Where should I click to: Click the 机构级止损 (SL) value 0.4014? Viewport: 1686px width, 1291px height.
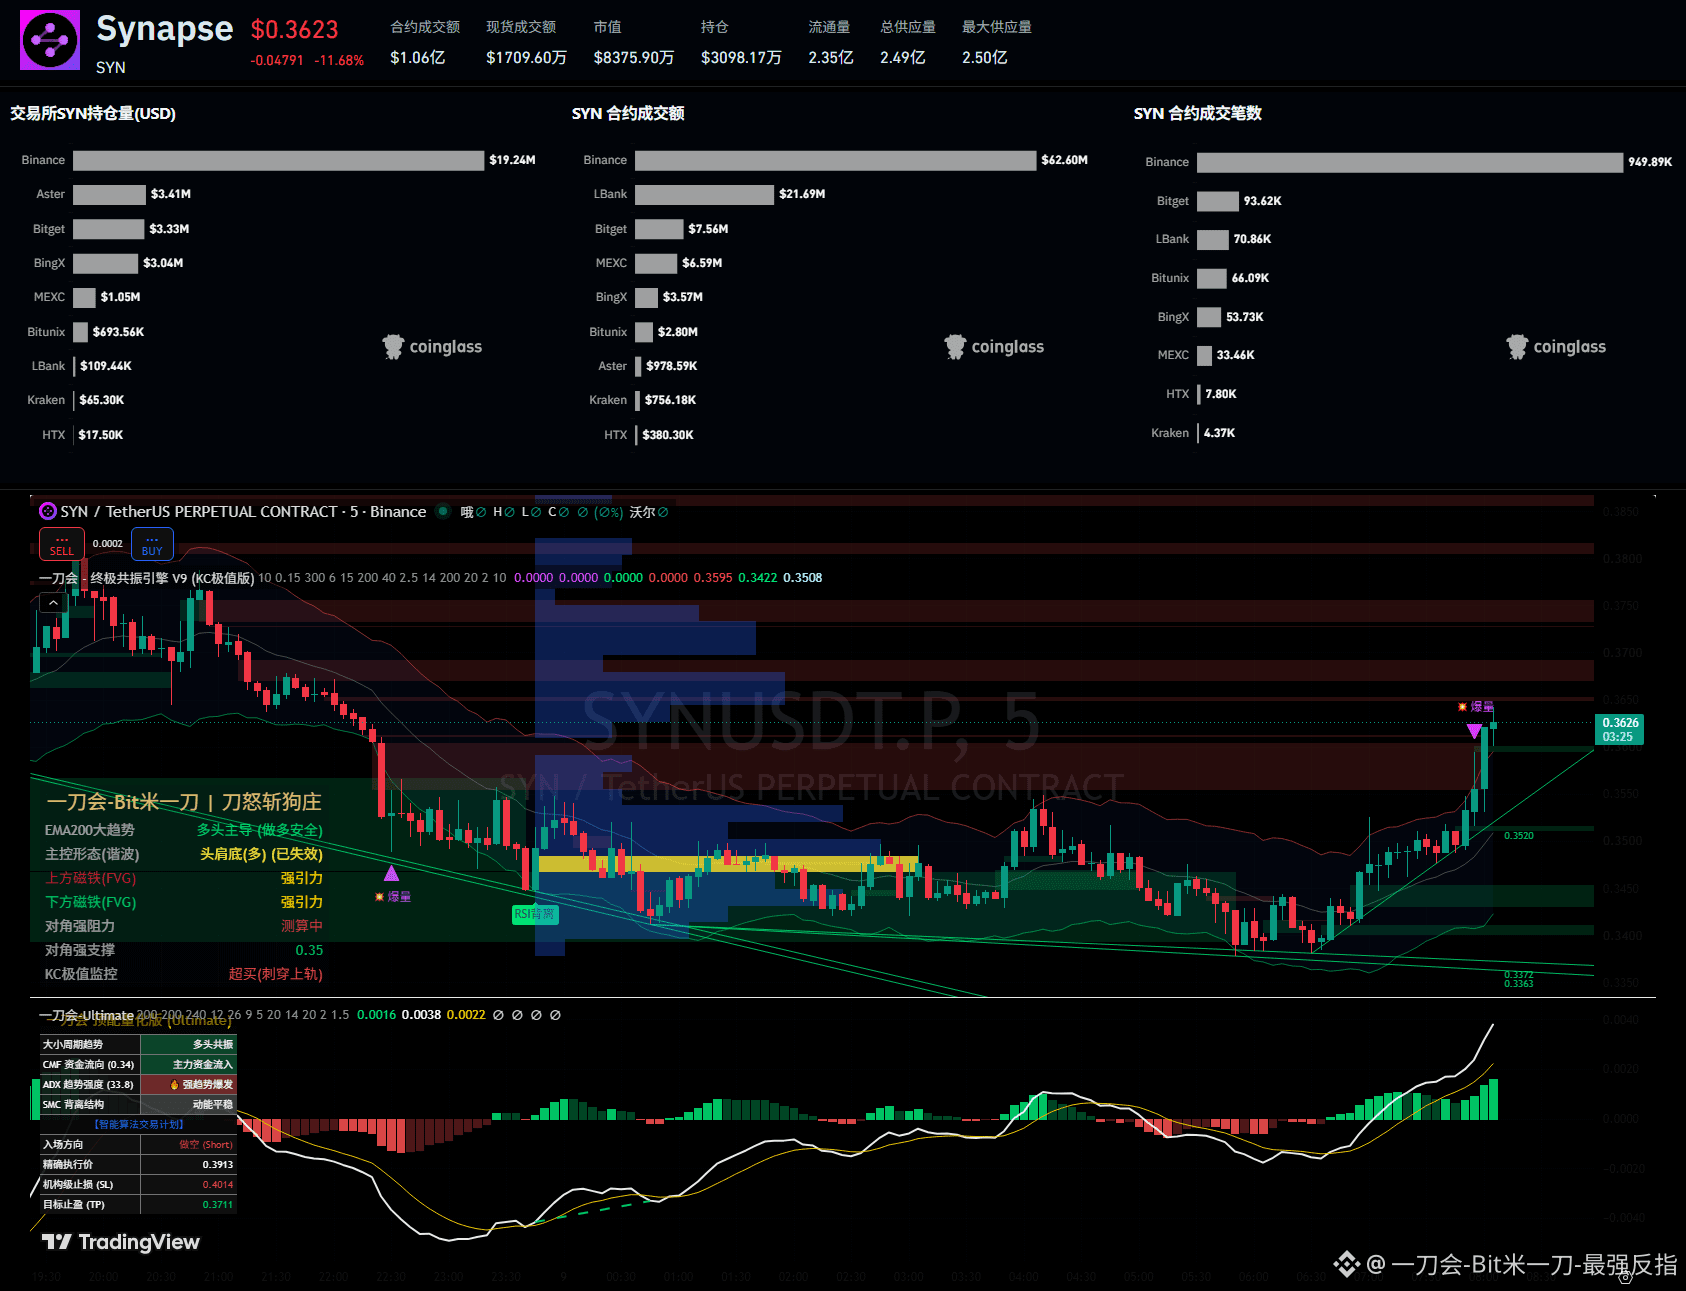(x=218, y=1184)
